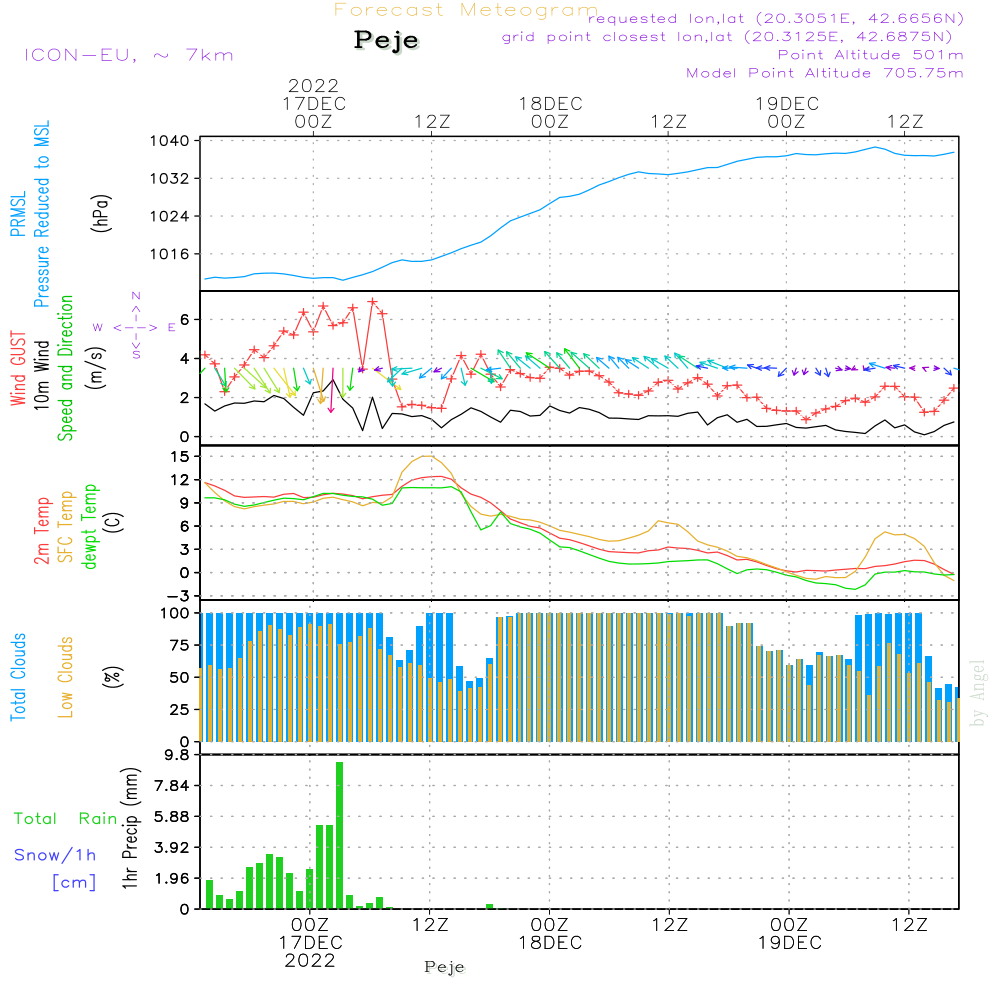Click the '25' cloud axis value
Screen dimensions: 1000x1000
click(180, 709)
